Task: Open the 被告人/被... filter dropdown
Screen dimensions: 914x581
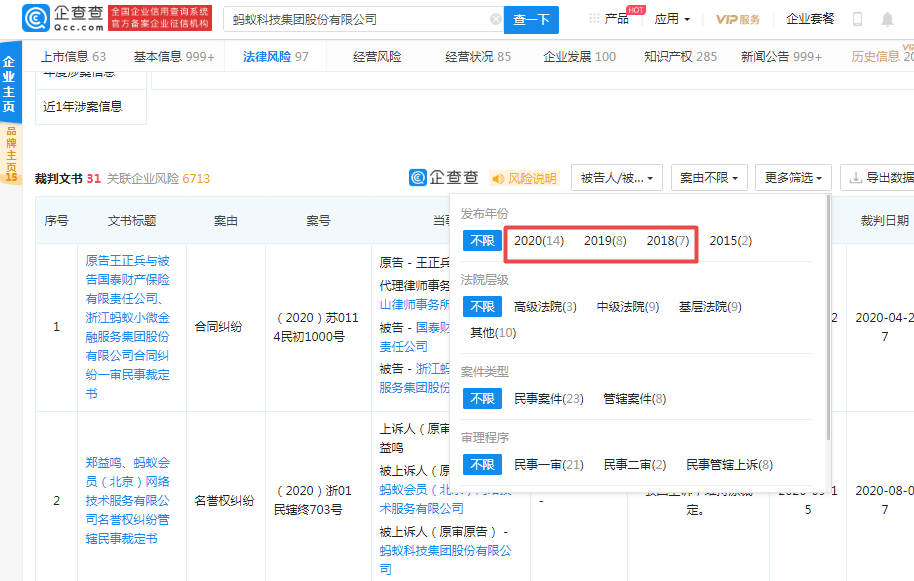Action: (x=617, y=178)
